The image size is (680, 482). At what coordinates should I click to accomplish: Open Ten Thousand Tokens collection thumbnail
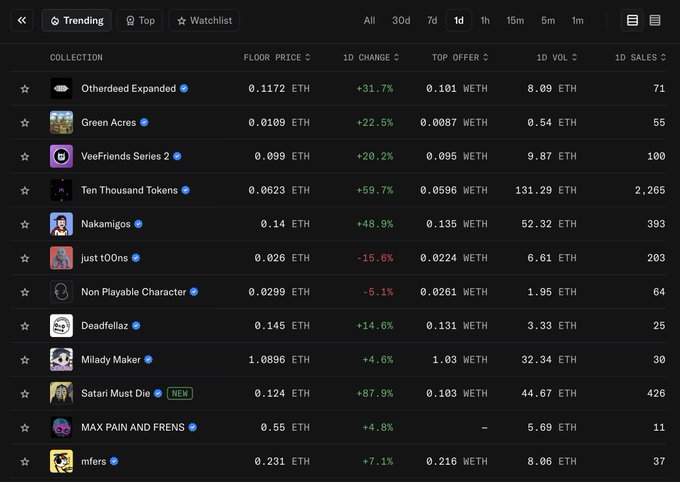[x=61, y=190]
